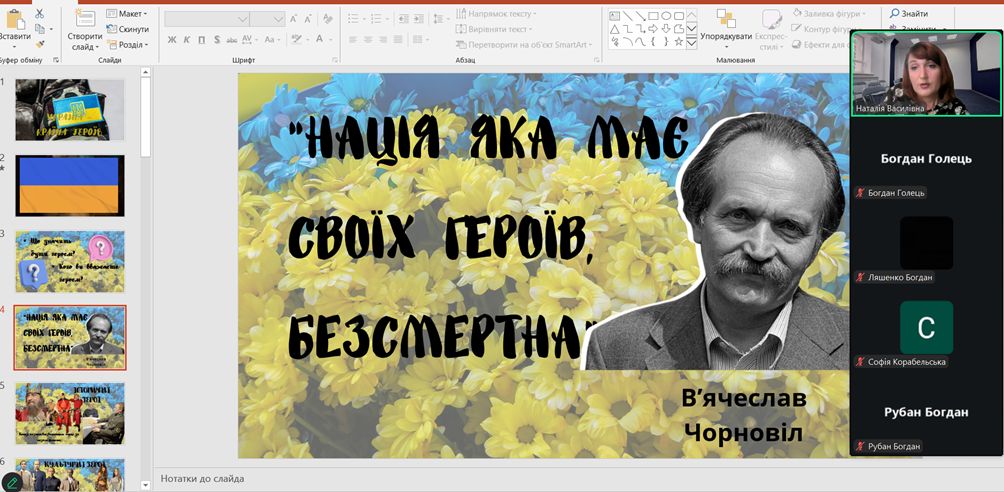Toggle bold Ж formatting
This screenshot has width=1004, height=492.
point(172,40)
